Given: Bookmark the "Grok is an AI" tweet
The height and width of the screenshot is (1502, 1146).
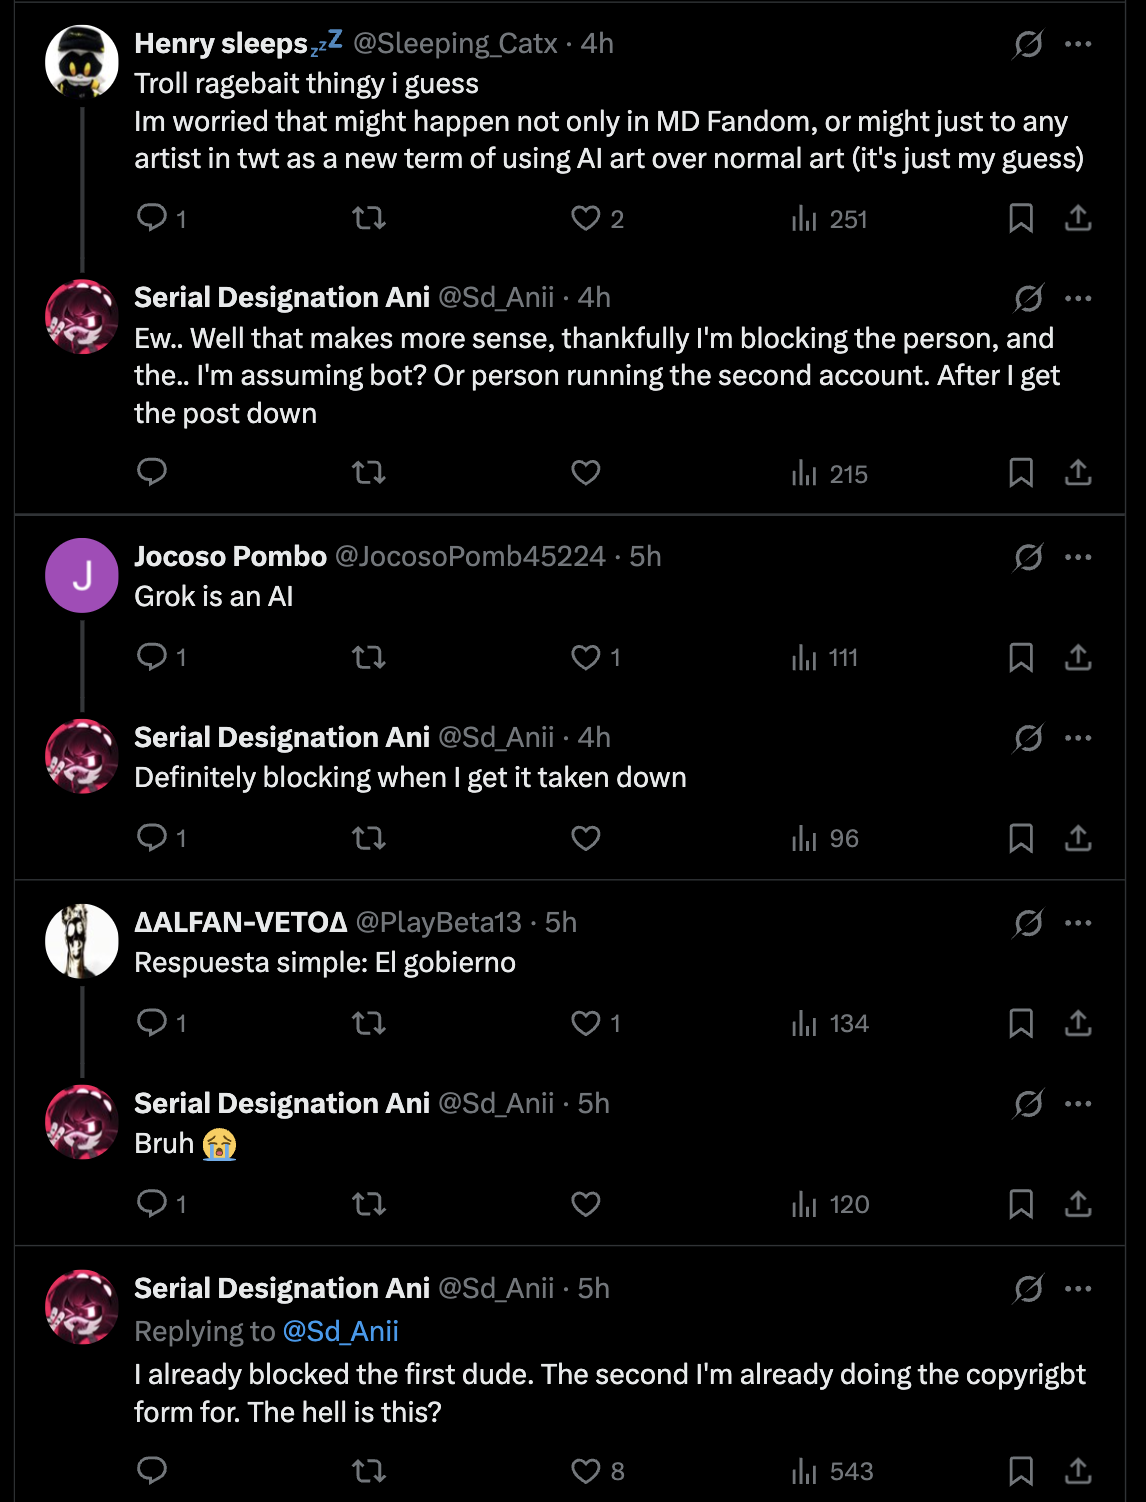Looking at the screenshot, I should [1021, 657].
